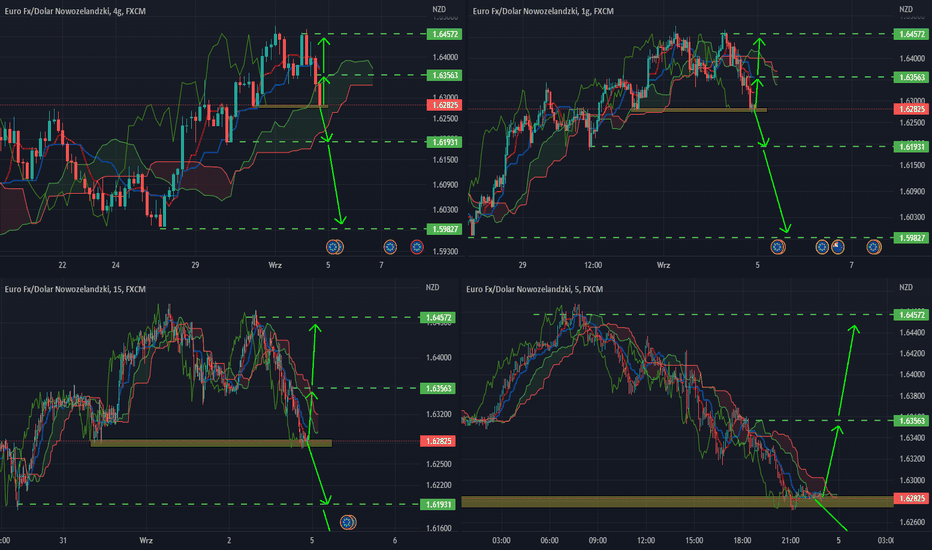This screenshot has width=932, height=550.
Task: Select the 1.61931 level label in 15-minute chart
Action: pyautogui.click(x=437, y=504)
